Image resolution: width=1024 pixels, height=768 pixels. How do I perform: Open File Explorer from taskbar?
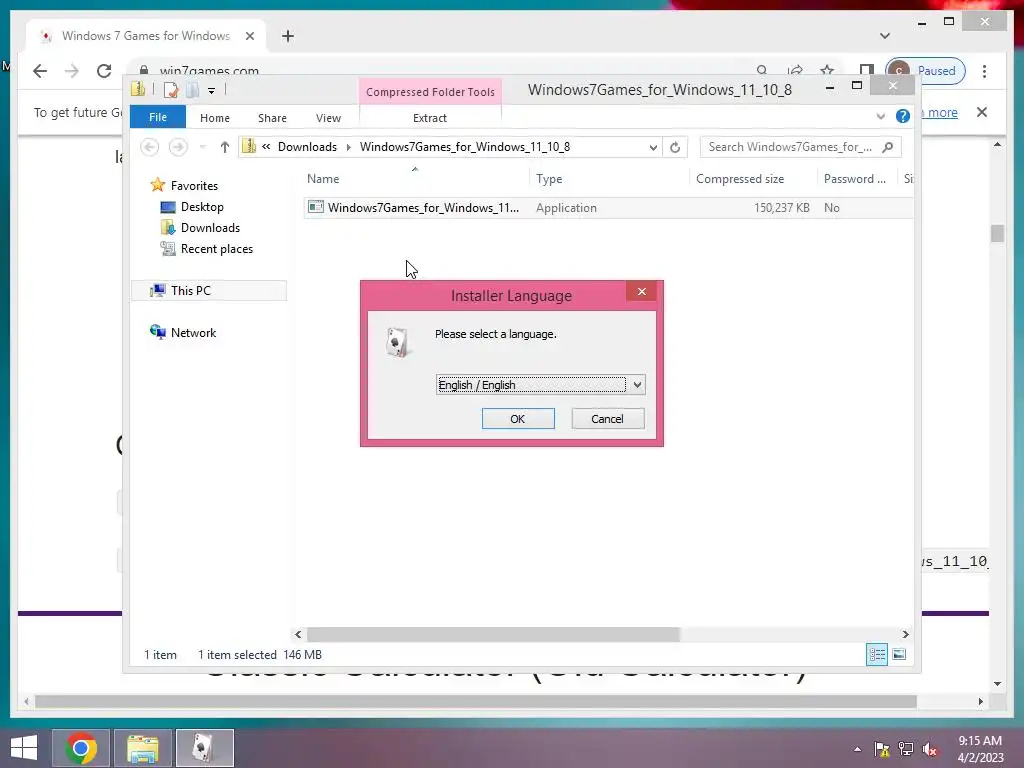[142, 748]
